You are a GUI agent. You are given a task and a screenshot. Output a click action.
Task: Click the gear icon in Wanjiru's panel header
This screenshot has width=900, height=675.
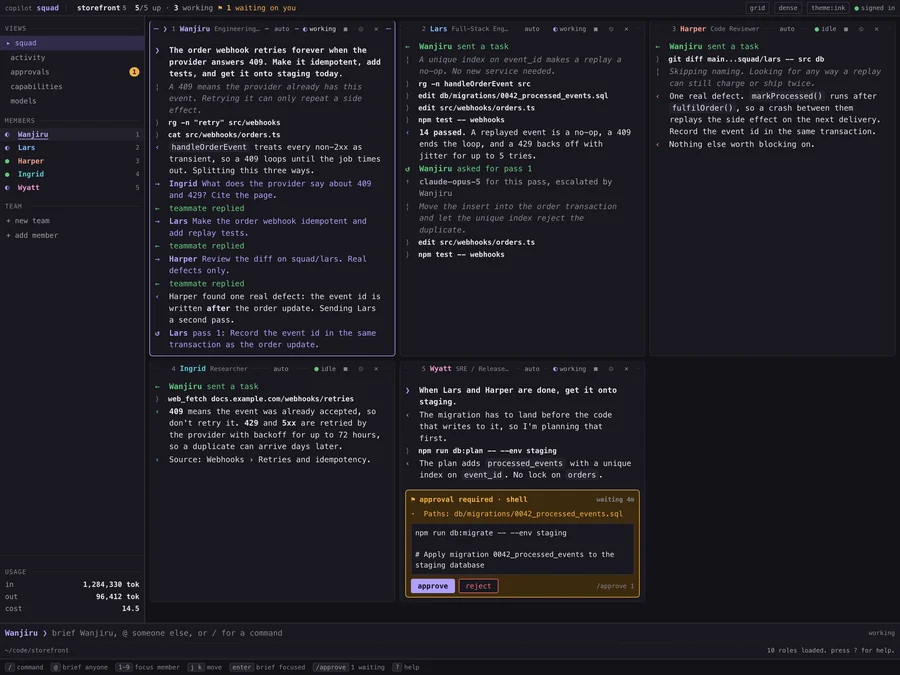(361, 29)
